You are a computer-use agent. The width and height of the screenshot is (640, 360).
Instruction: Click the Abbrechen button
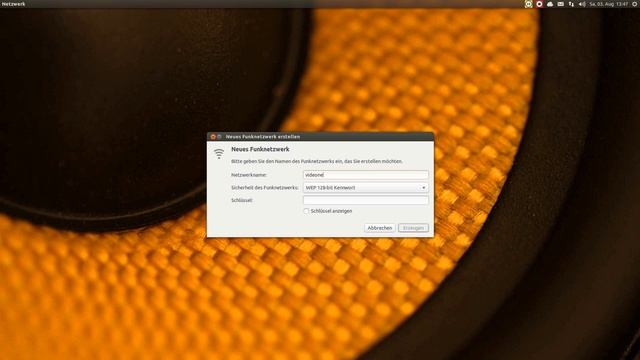(380, 228)
